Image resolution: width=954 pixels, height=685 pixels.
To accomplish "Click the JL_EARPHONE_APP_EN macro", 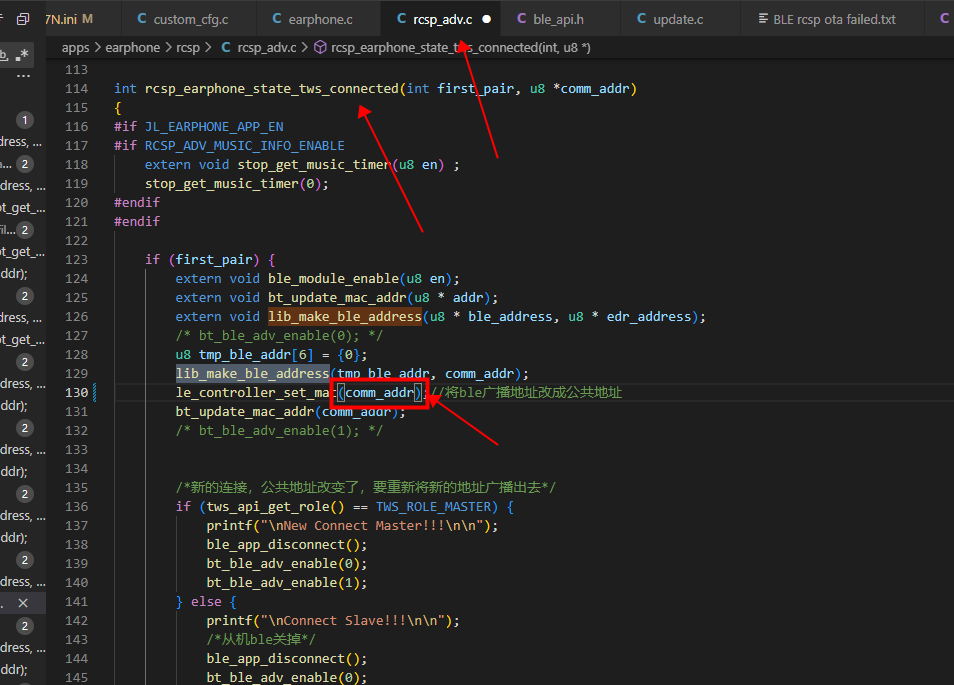I will [x=214, y=127].
